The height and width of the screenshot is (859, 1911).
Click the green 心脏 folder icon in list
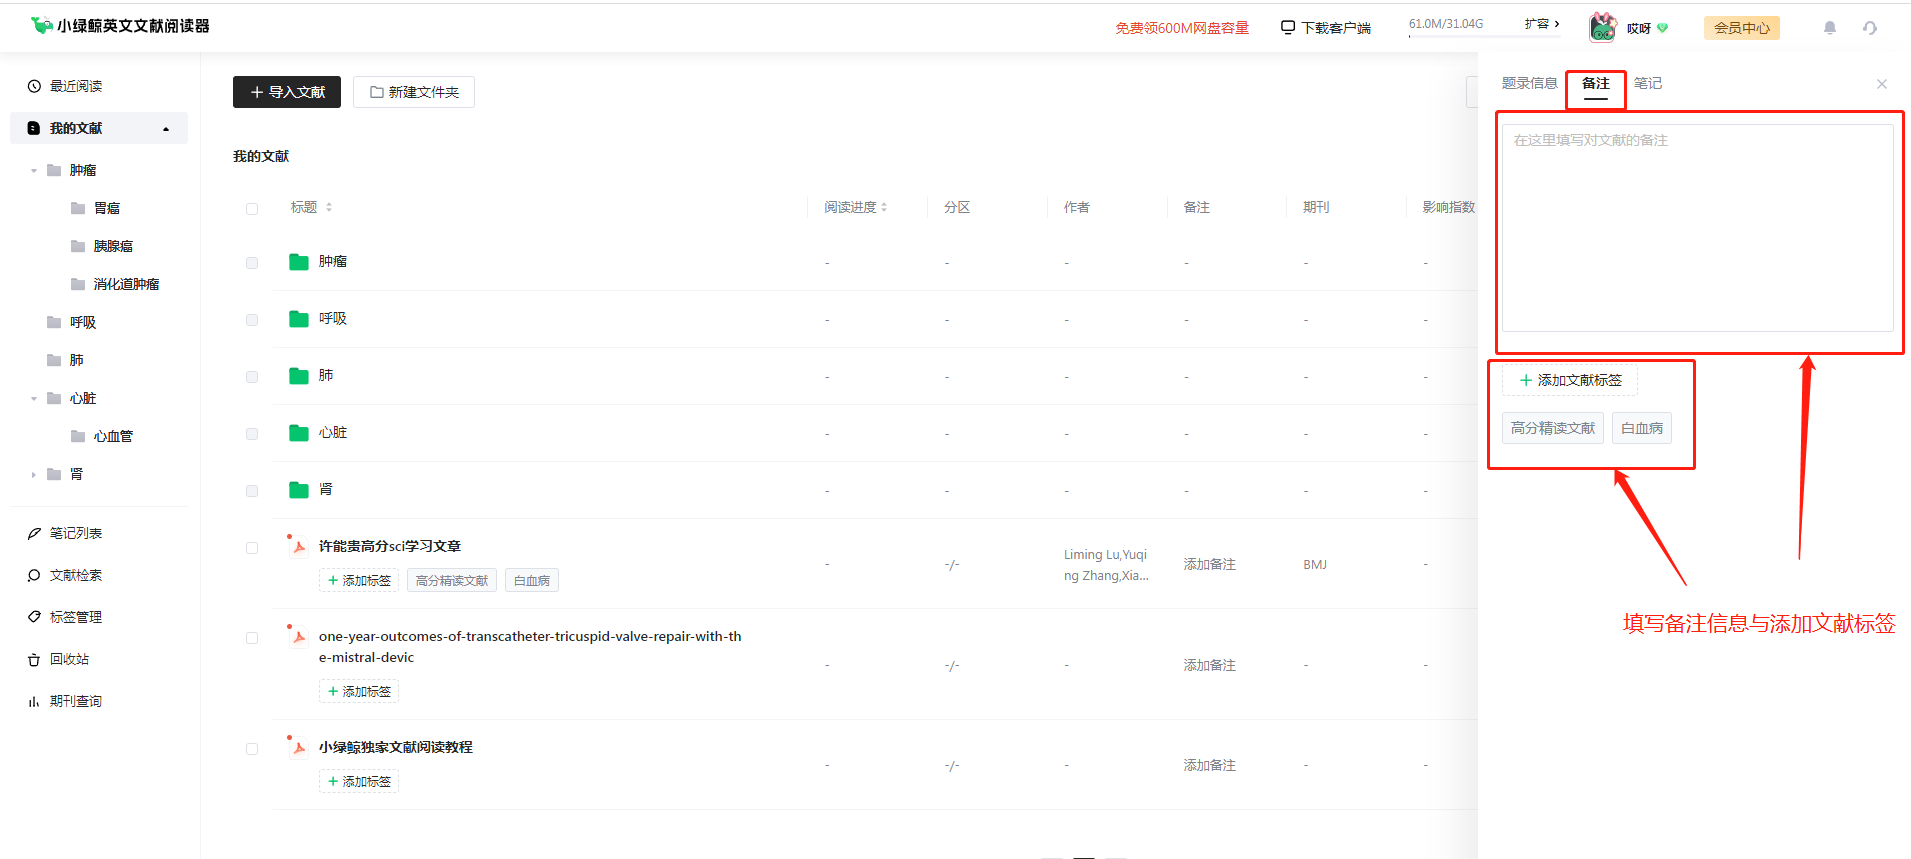[298, 433]
